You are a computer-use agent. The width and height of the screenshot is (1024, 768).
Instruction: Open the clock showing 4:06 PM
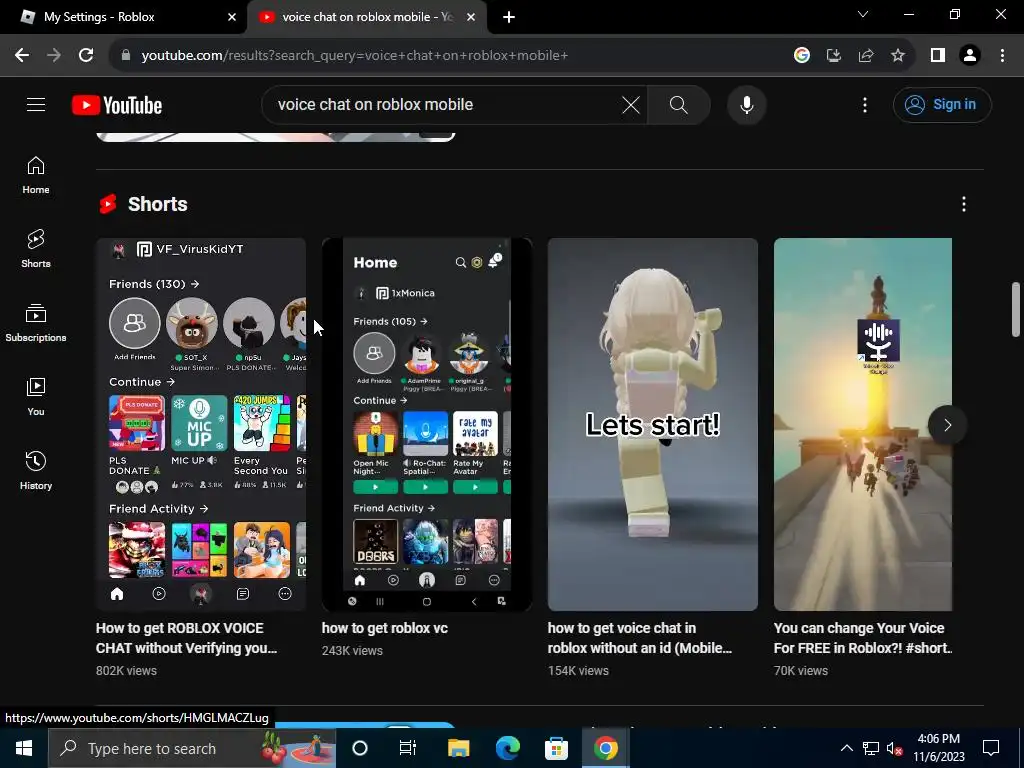click(x=938, y=748)
